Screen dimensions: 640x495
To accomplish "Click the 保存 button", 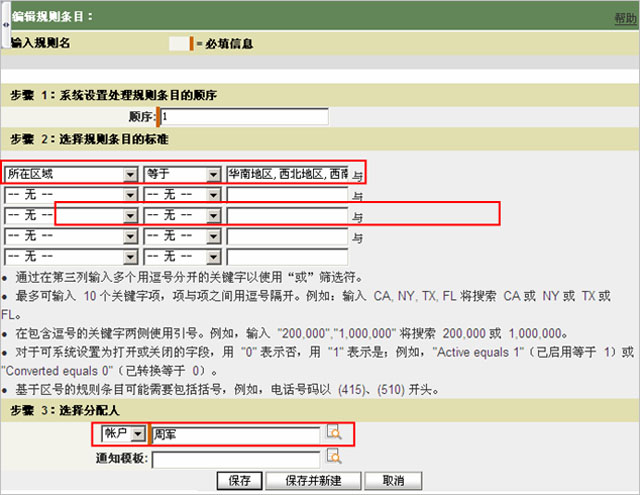I will 239,480.
